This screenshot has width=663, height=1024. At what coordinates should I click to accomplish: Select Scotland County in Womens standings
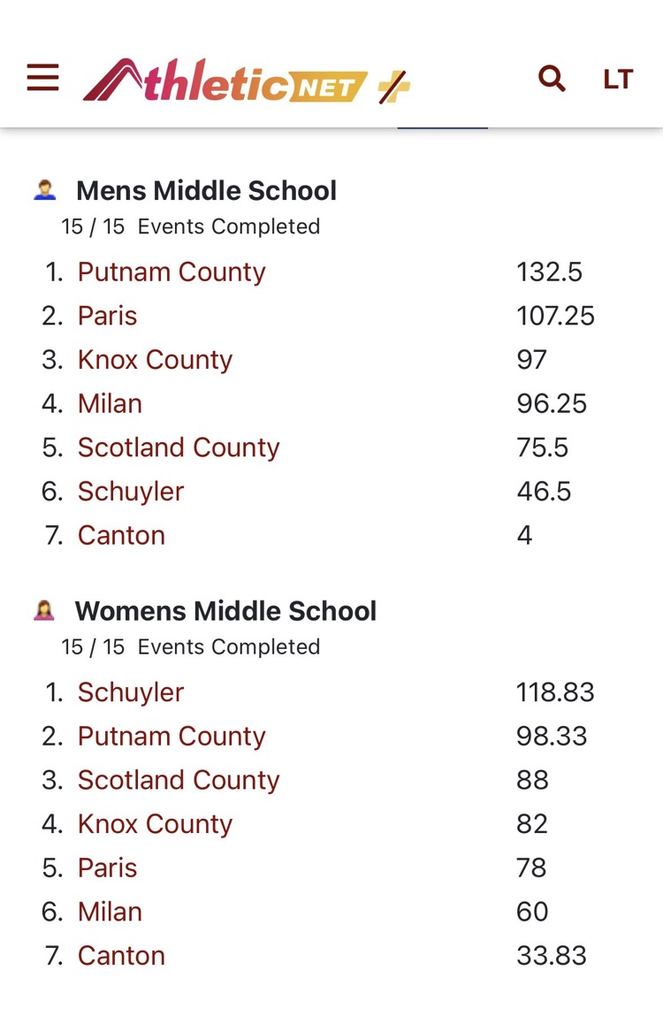tap(178, 780)
